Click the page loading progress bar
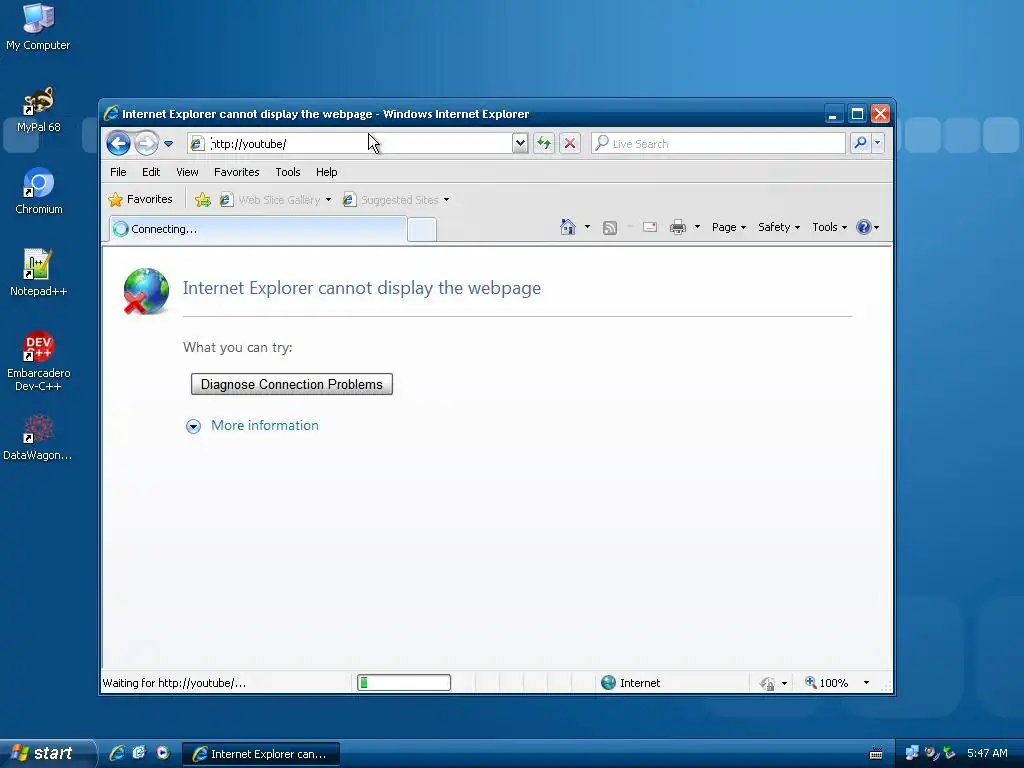The image size is (1024, 768). [x=404, y=682]
